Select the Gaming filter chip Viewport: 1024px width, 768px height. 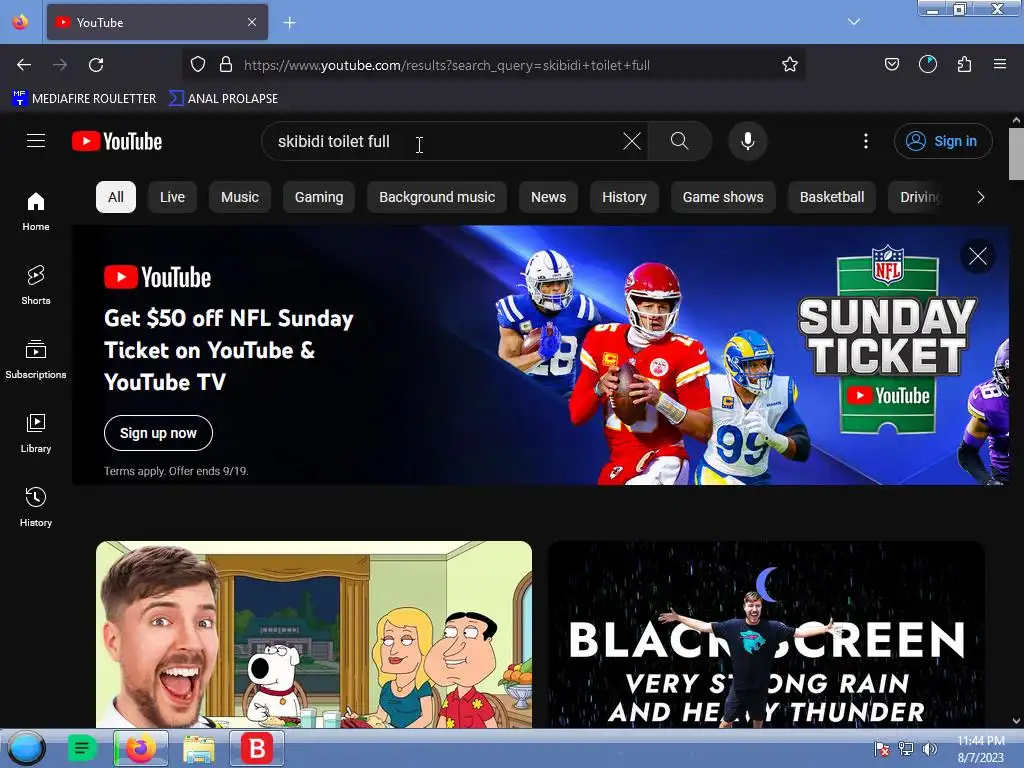[x=319, y=197]
